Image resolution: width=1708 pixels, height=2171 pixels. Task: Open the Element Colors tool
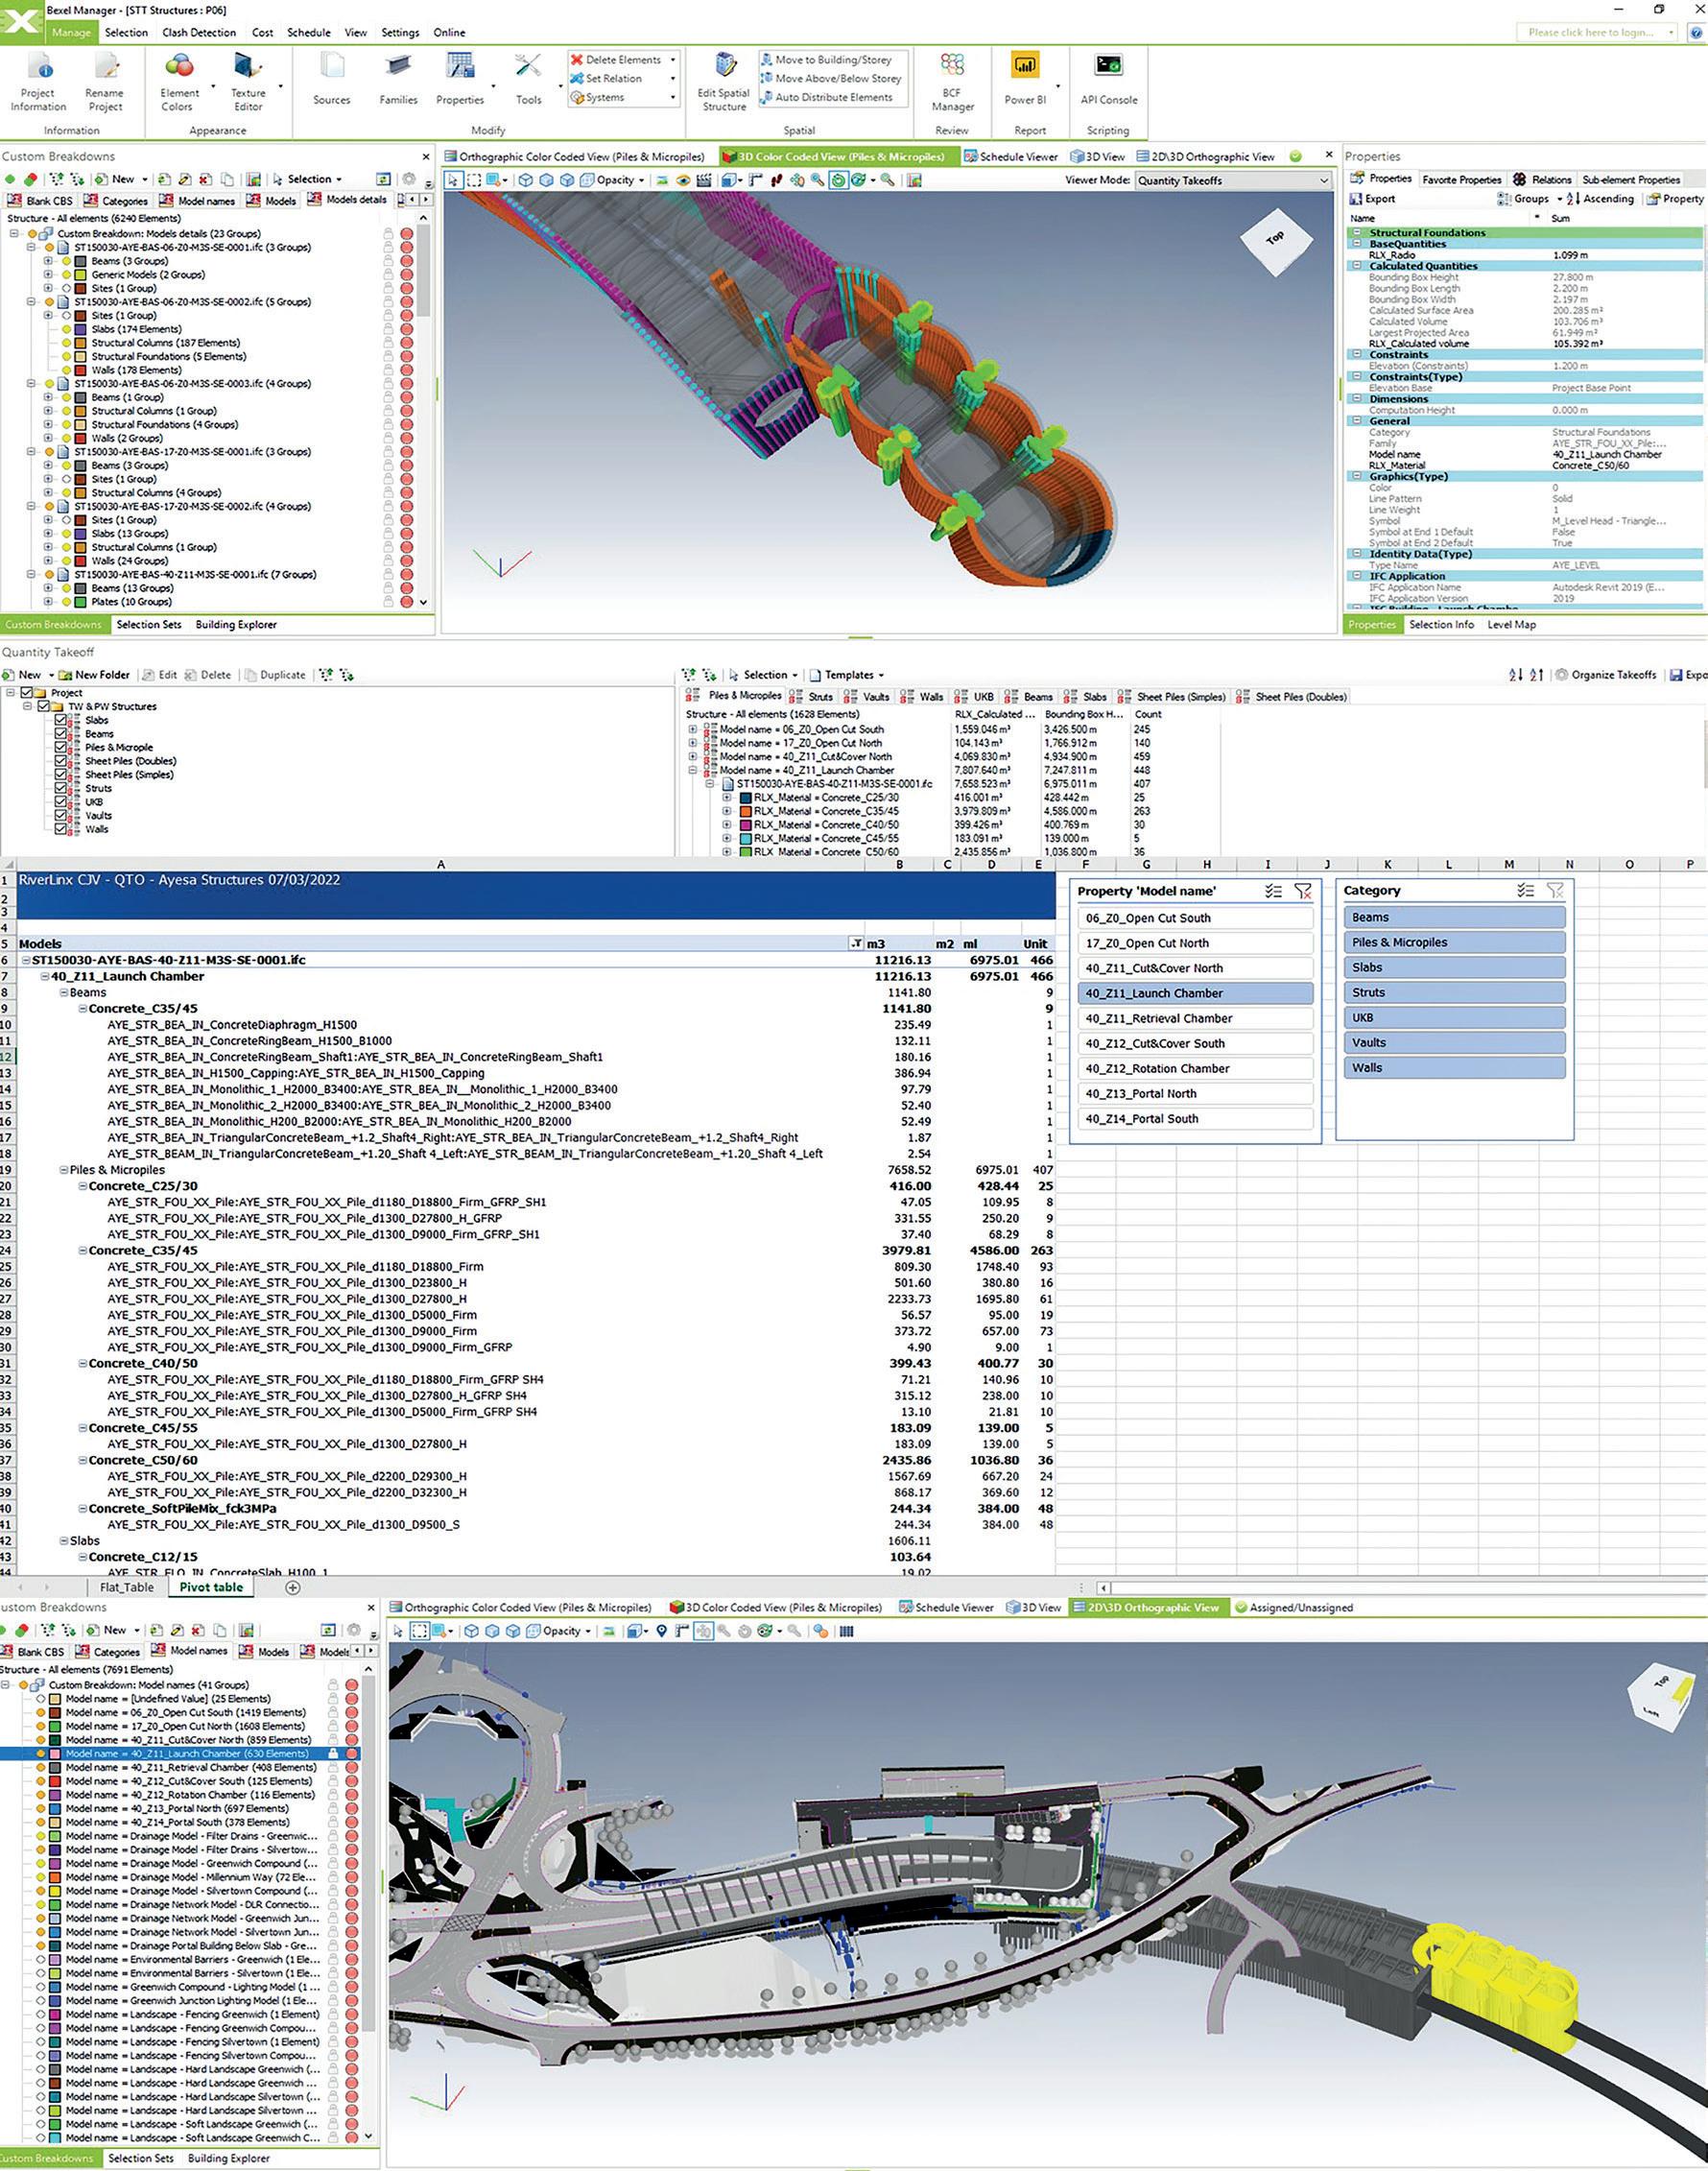pyautogui.click(x=178, y=83)
